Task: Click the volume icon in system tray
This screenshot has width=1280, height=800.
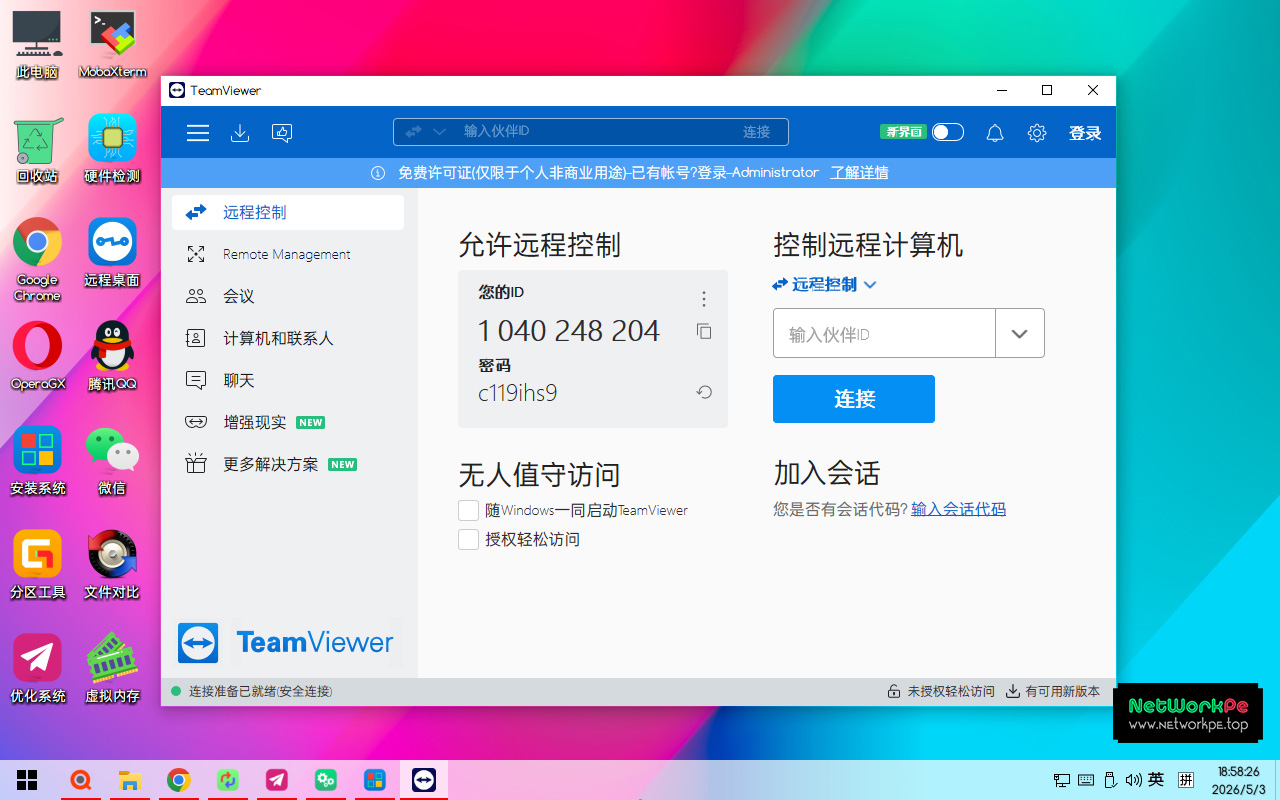Action: tap(1133, 780)
